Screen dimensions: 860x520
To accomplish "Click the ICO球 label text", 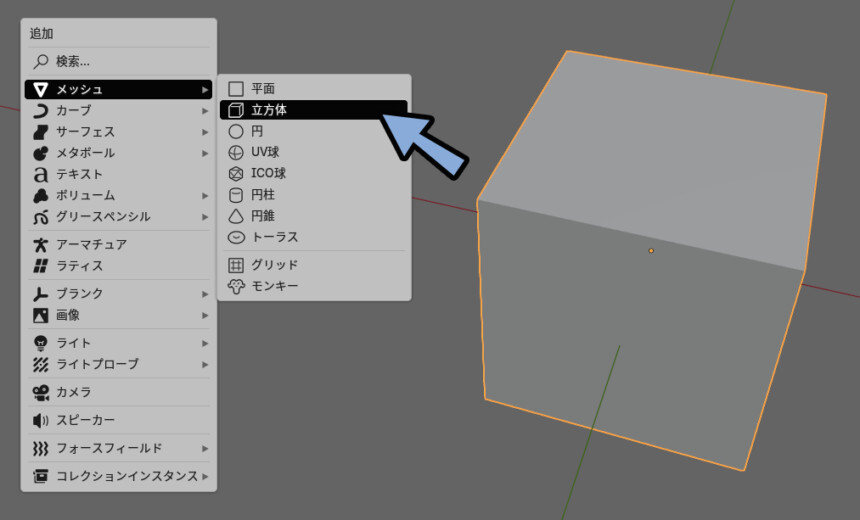I will [268, 174].
